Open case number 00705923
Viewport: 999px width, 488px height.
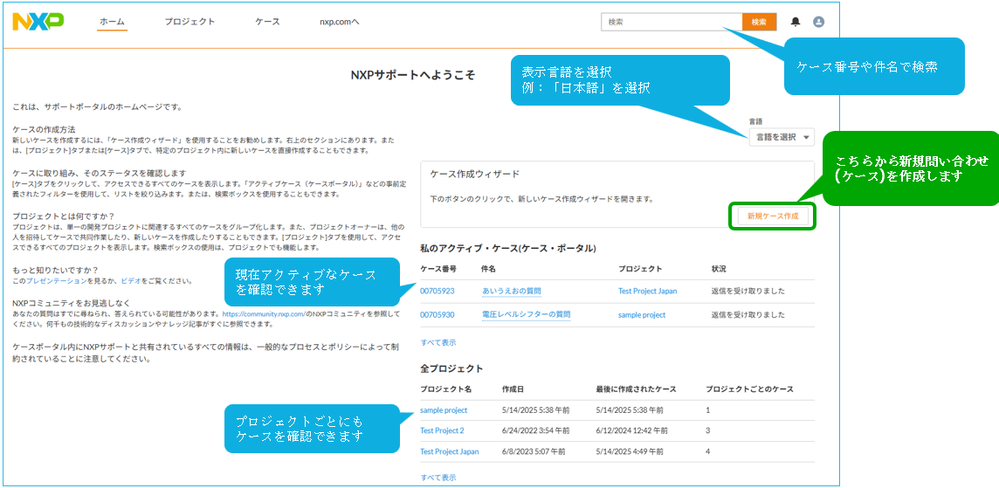(437, 291)
